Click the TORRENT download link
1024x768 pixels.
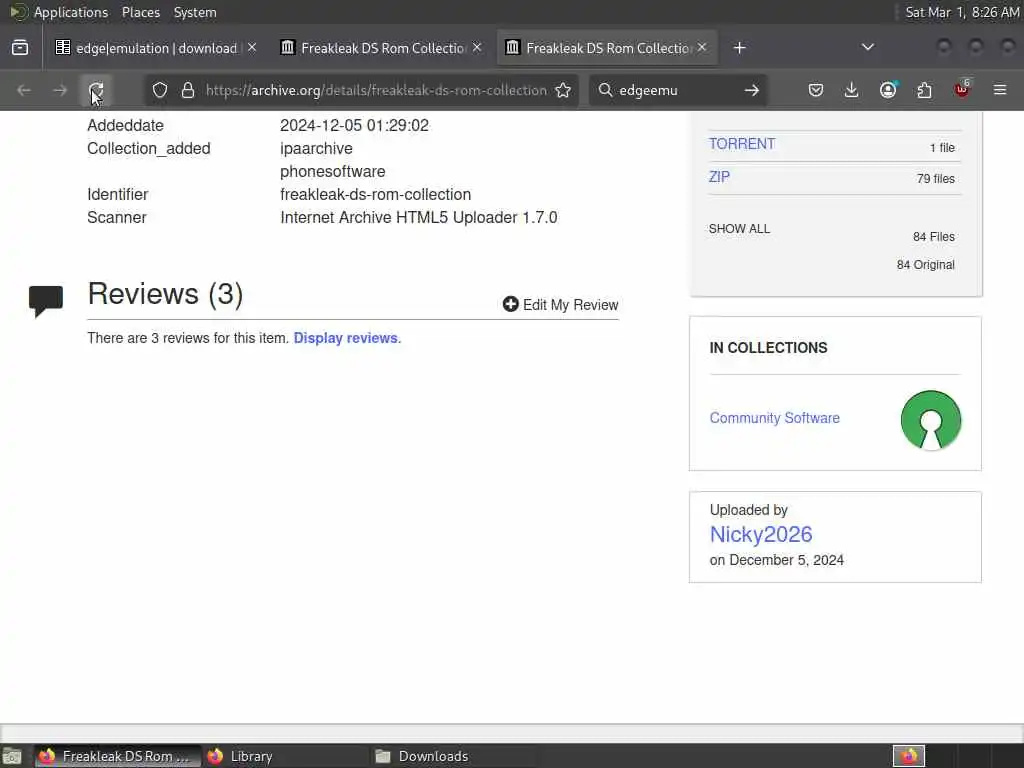pyautogui.click(x=742, y=144)
